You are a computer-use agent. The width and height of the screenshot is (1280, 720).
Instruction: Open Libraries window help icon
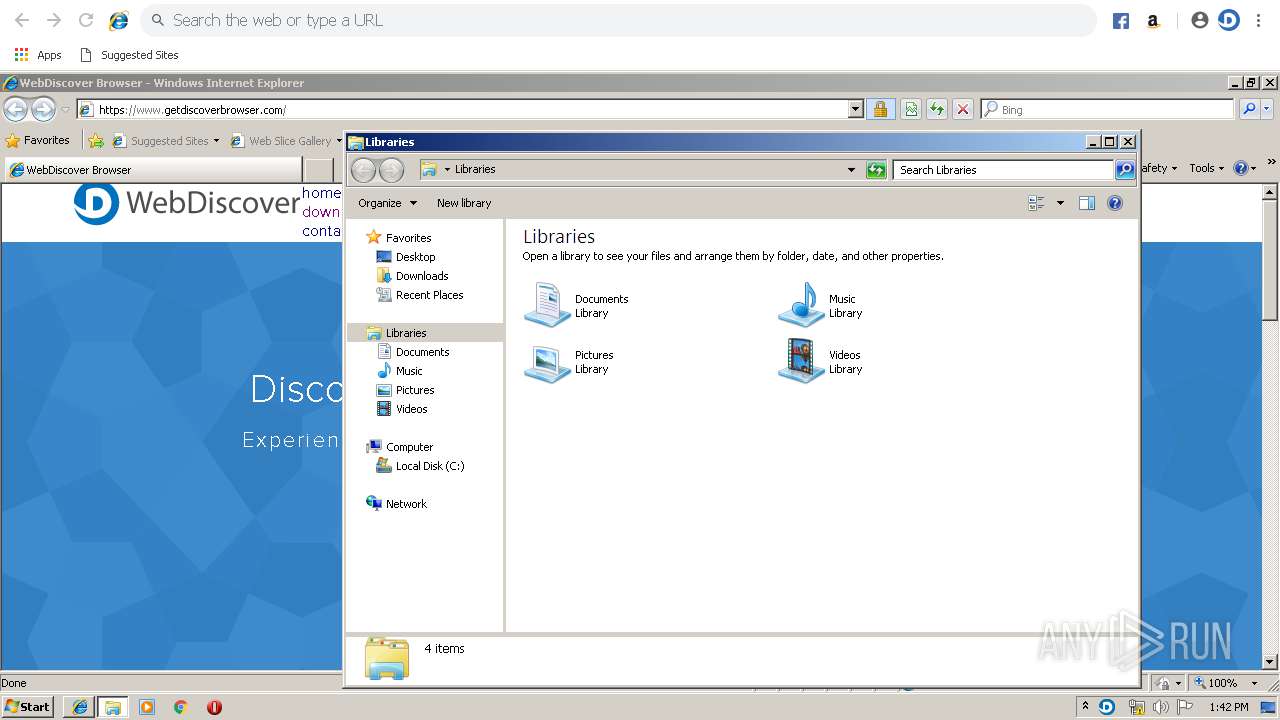[x=1115, y=203]
